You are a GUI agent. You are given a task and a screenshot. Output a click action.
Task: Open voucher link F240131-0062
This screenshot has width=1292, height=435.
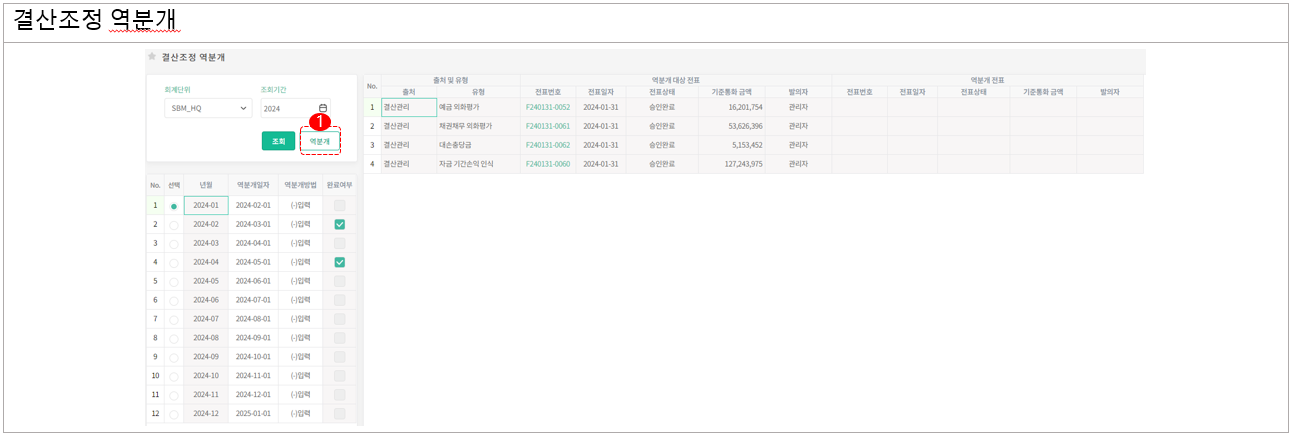pos(547,145)
